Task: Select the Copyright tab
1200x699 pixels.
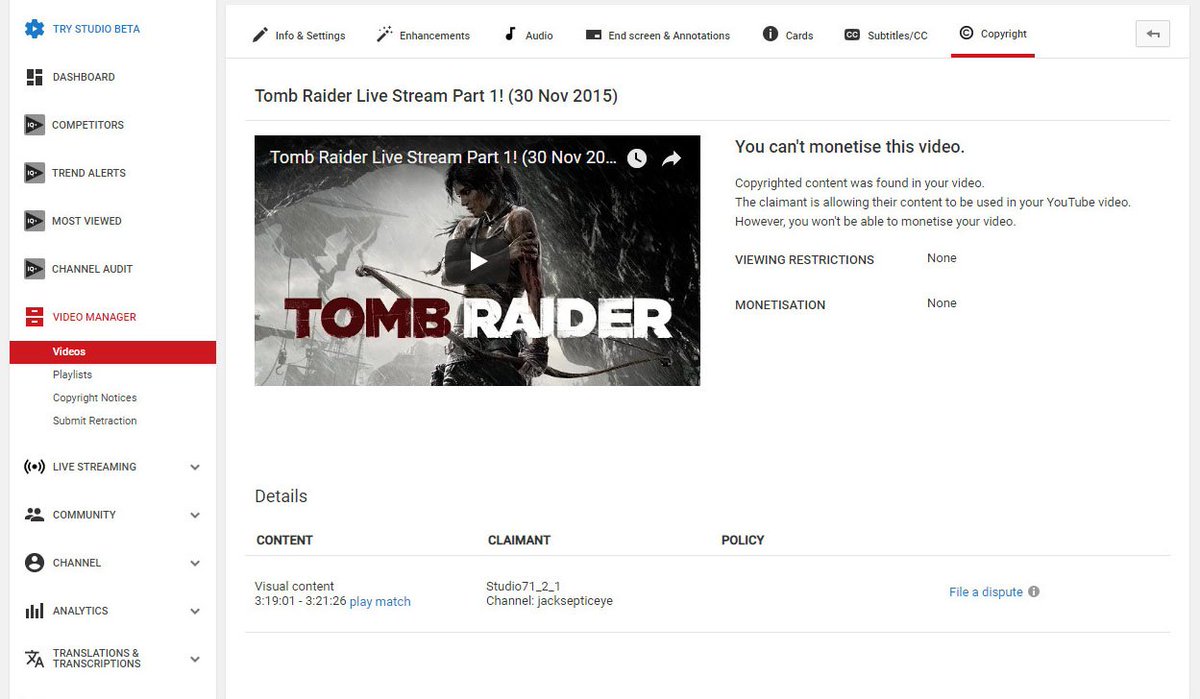Action: [992, 34]
